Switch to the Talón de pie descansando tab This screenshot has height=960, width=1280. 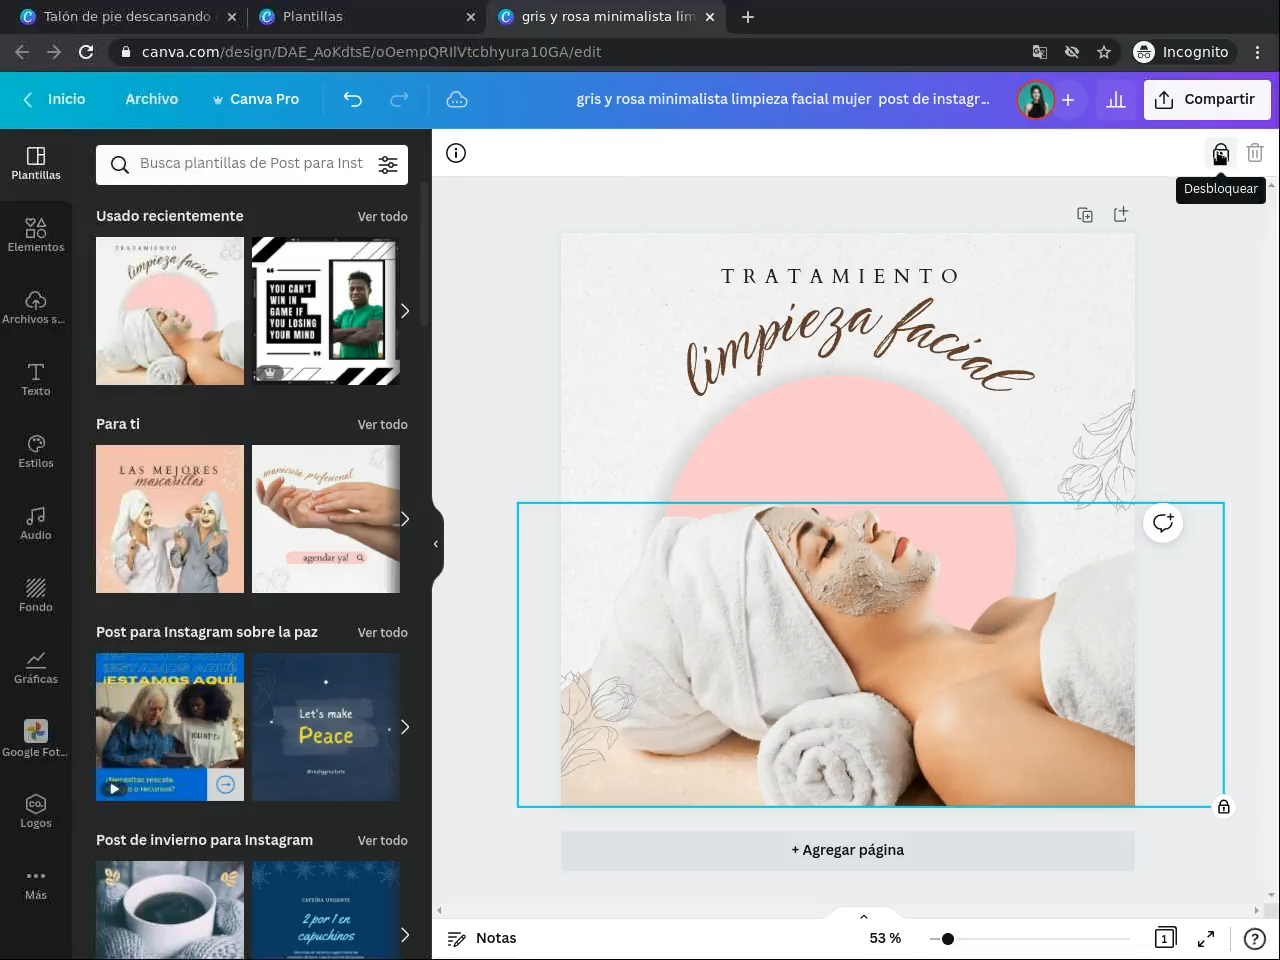(128, 17)
